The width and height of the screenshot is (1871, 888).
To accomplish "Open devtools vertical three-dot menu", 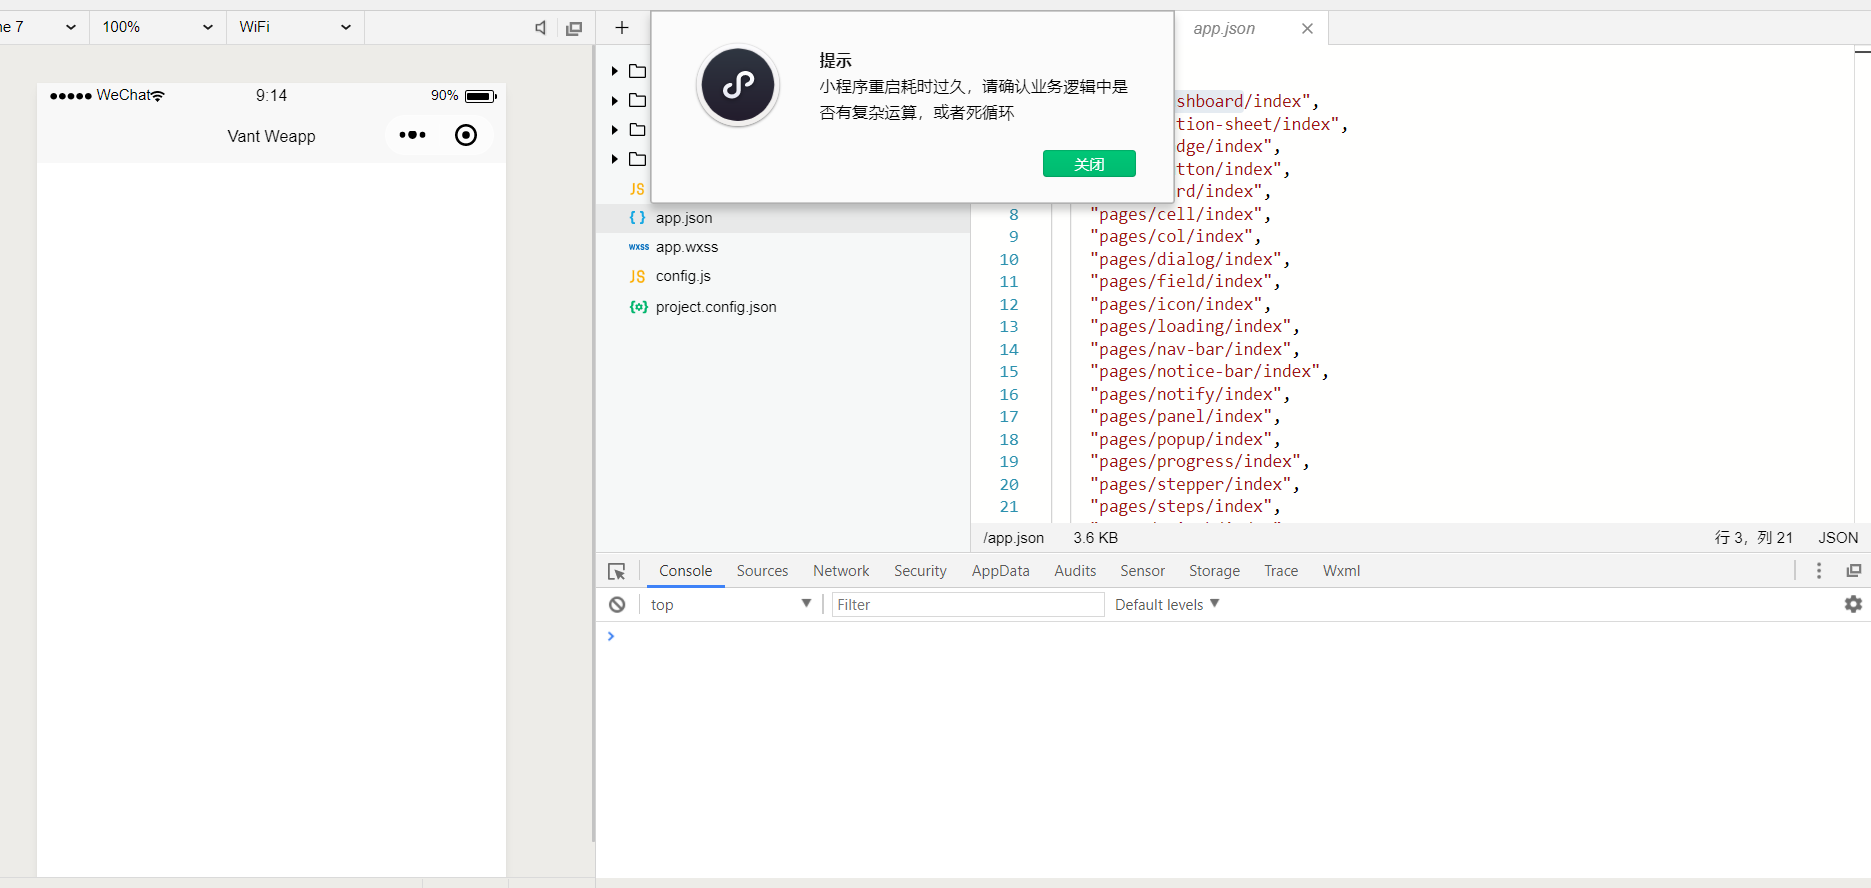I will pos(1819,570).
